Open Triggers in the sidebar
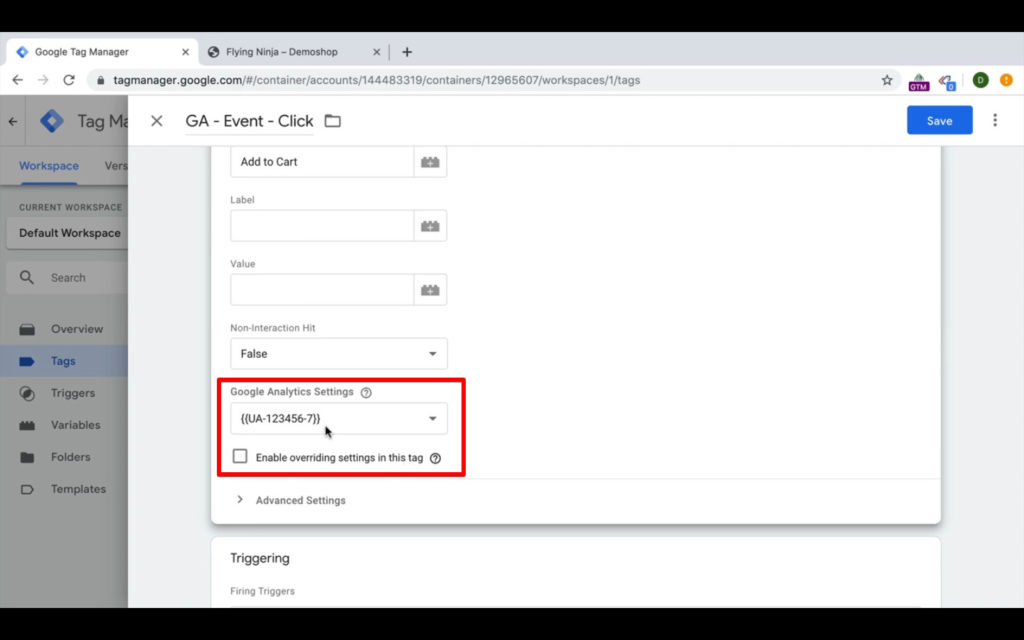1024x640 pixels. pyautogui.click(x=64, y=393)
